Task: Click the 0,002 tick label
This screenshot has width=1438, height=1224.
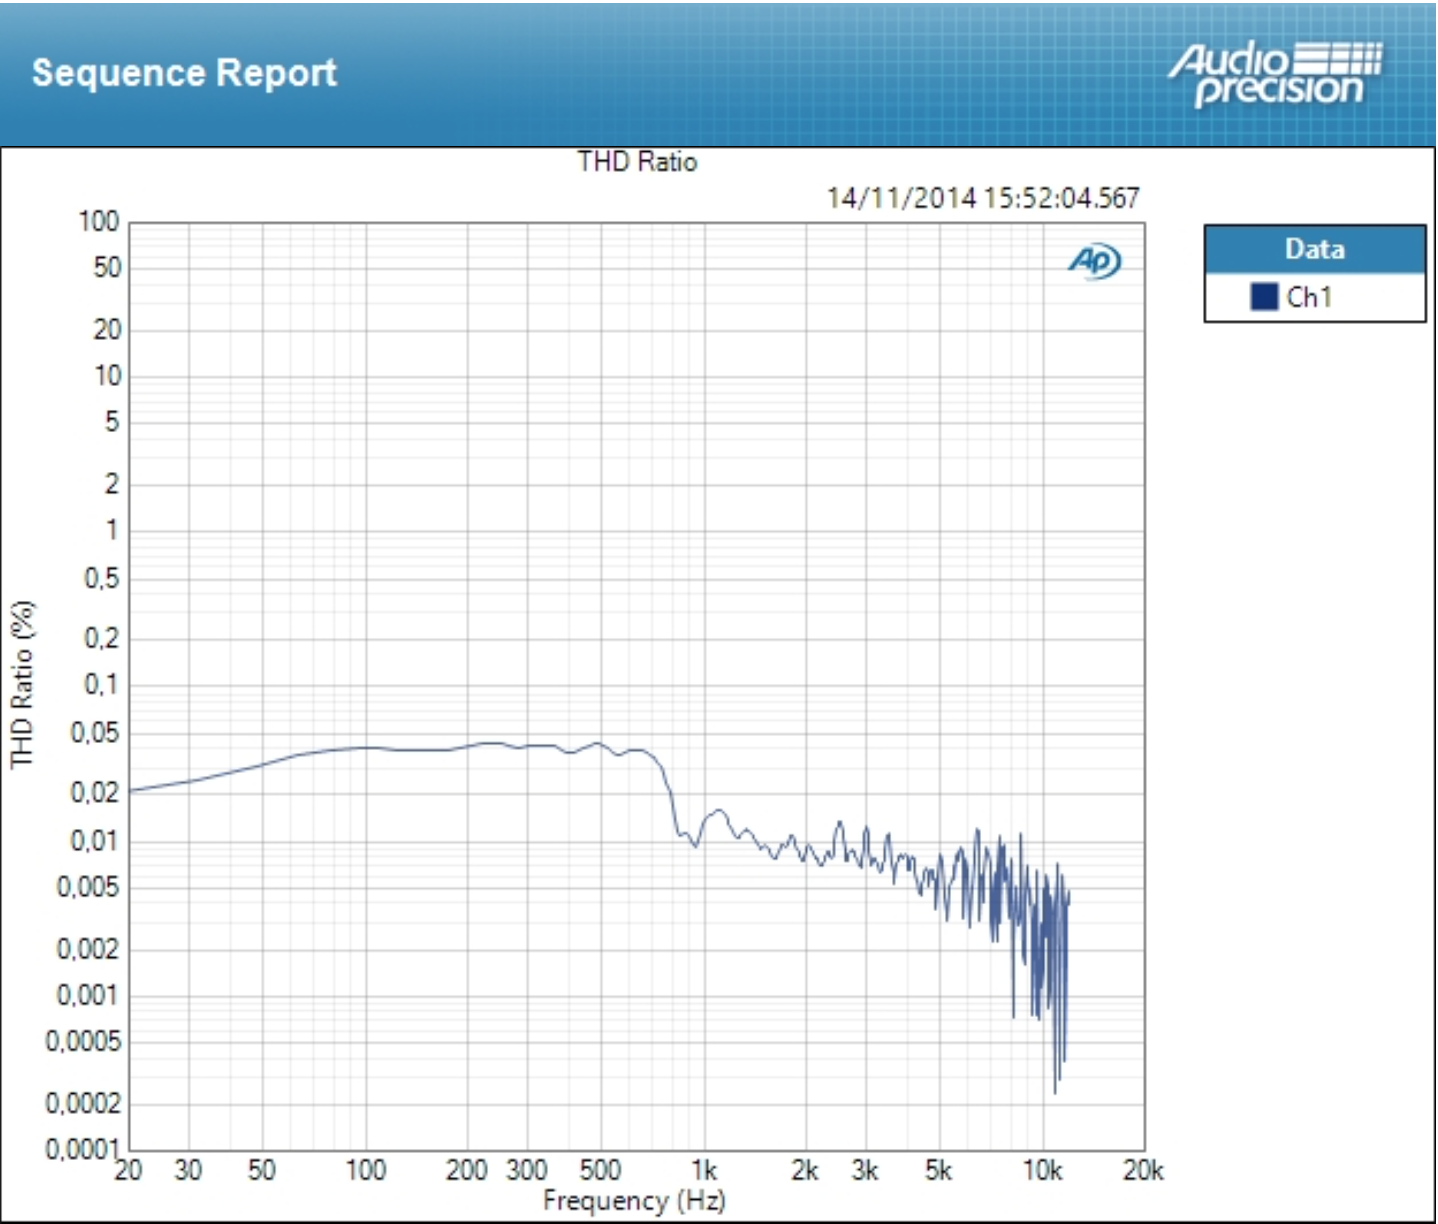Action: (88, 949)
